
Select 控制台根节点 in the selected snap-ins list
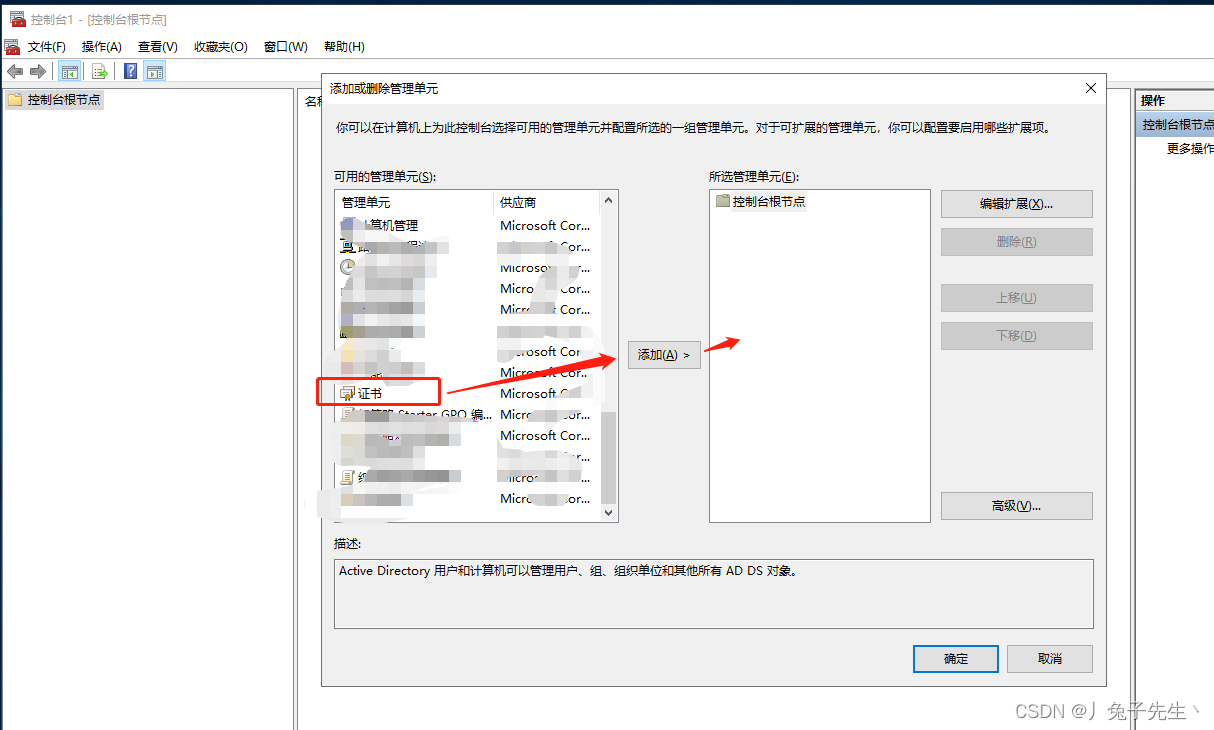[x=767, y=201]
